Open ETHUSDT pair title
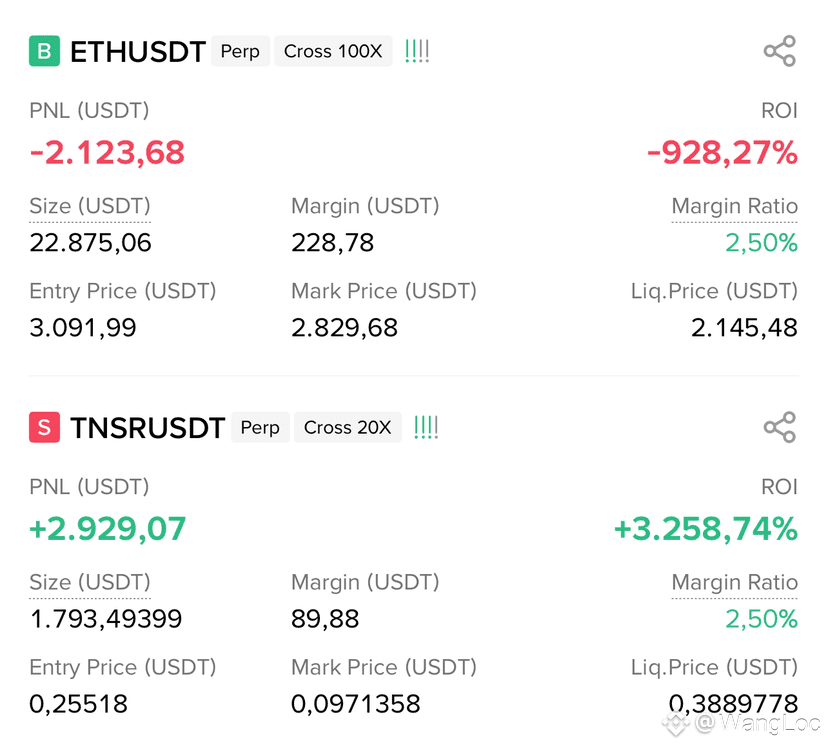 pos(138,52)
